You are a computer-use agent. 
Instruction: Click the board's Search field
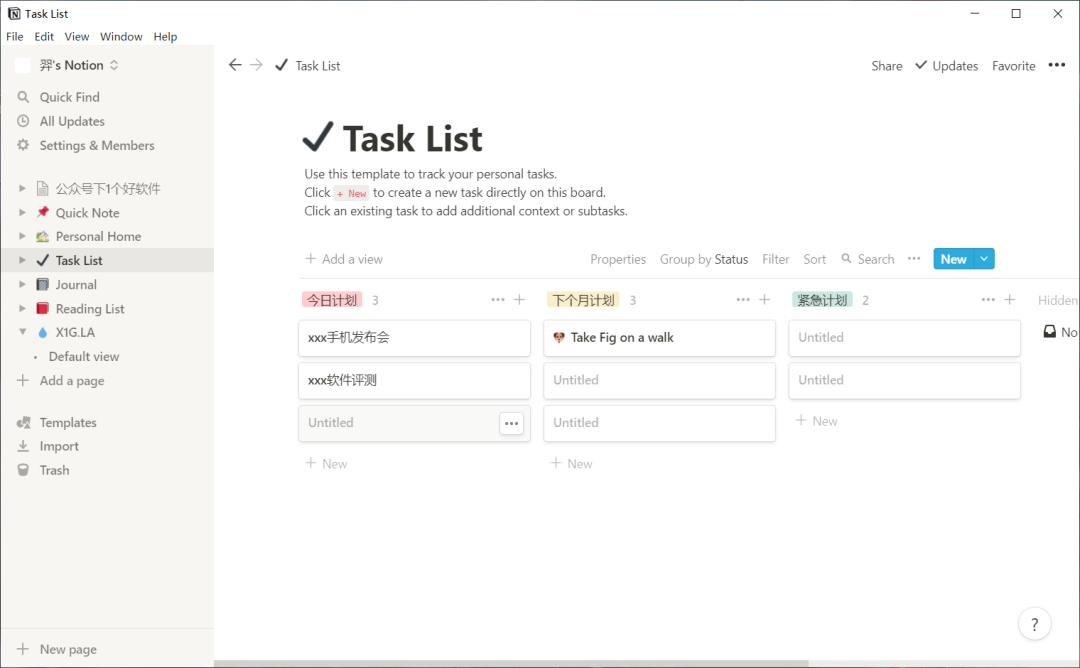pyautogui.click(x=868, y=259)
